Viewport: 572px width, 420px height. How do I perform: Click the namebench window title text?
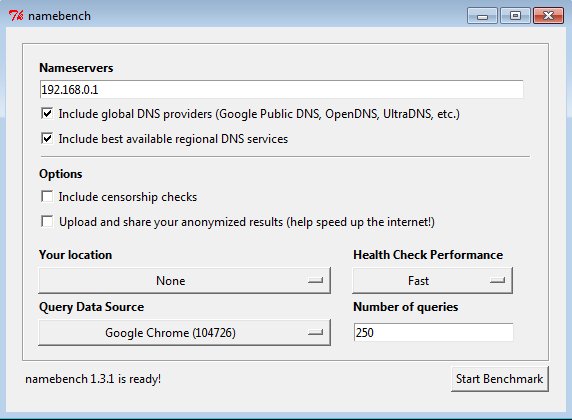point(59,16)
